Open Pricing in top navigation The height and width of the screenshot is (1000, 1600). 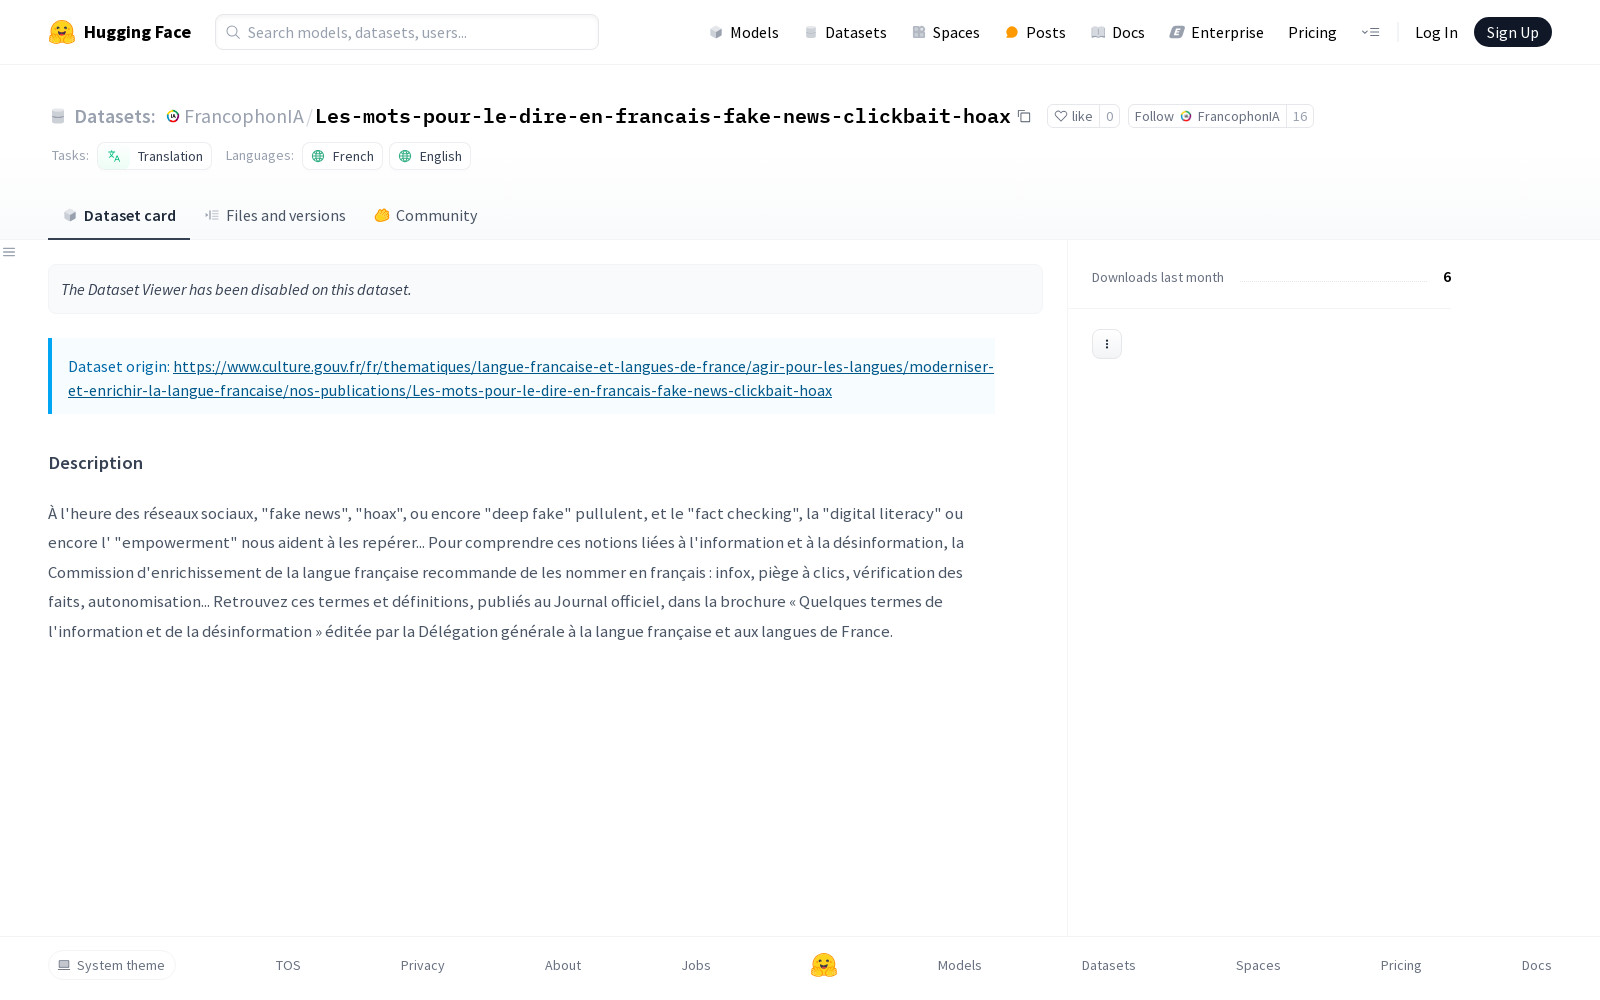(1312, 32)
